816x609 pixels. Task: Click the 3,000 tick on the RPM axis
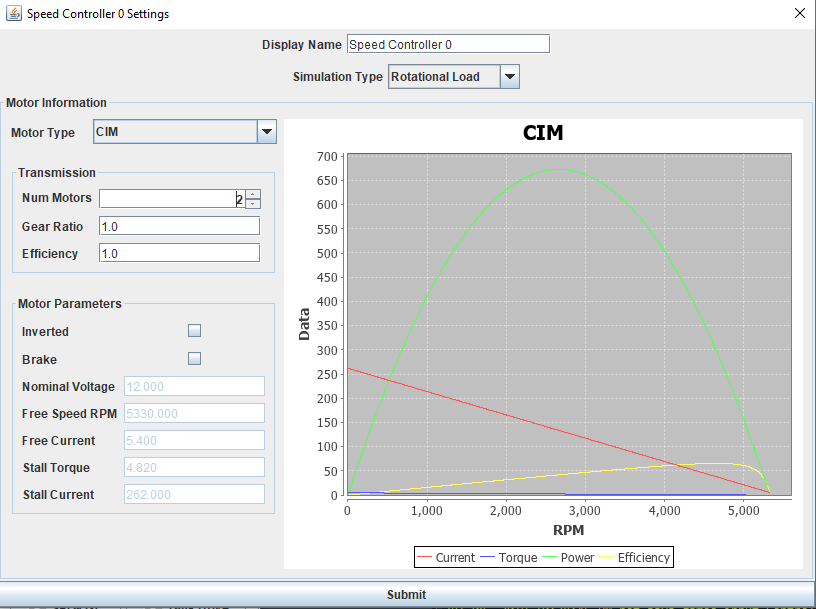[x=585, y=511]
